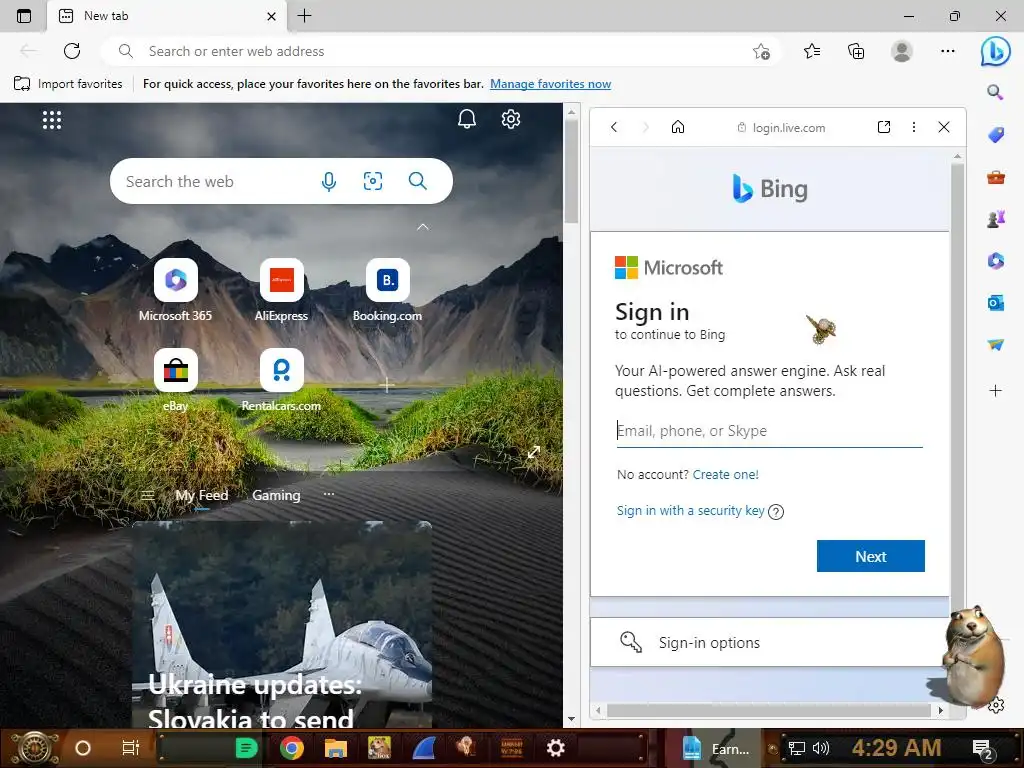Open Shopping tag in the sidebar

(995, 135)
